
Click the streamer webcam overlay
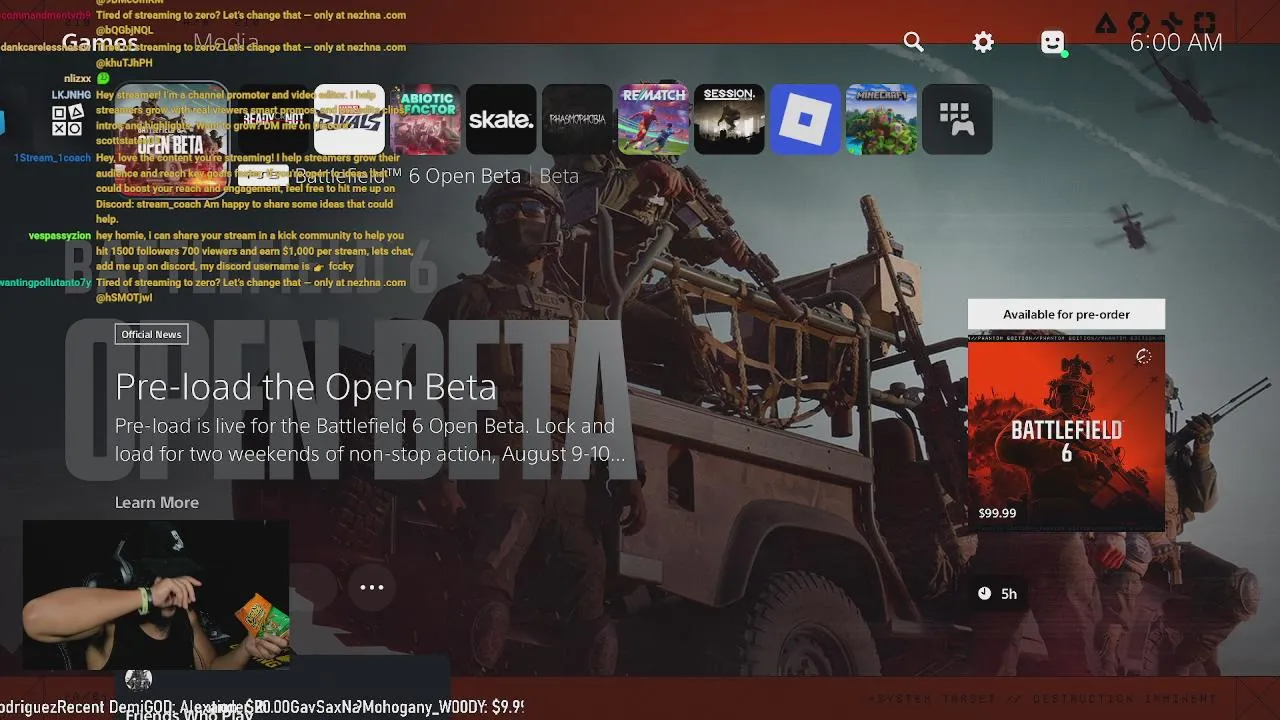pos(156,595)
